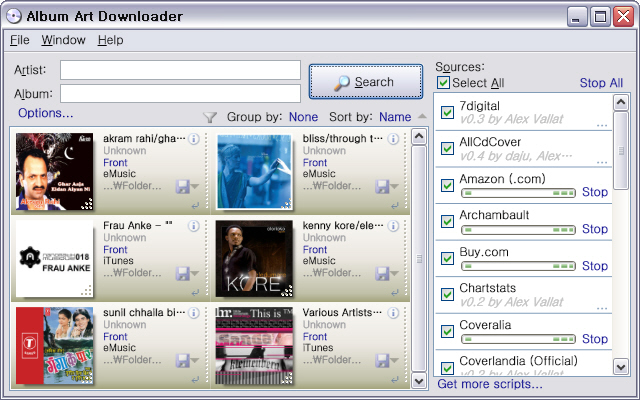Toggle sort direction arrow next to Name
The width and height of the screenshot is (640, 400).
pos(422,117)
